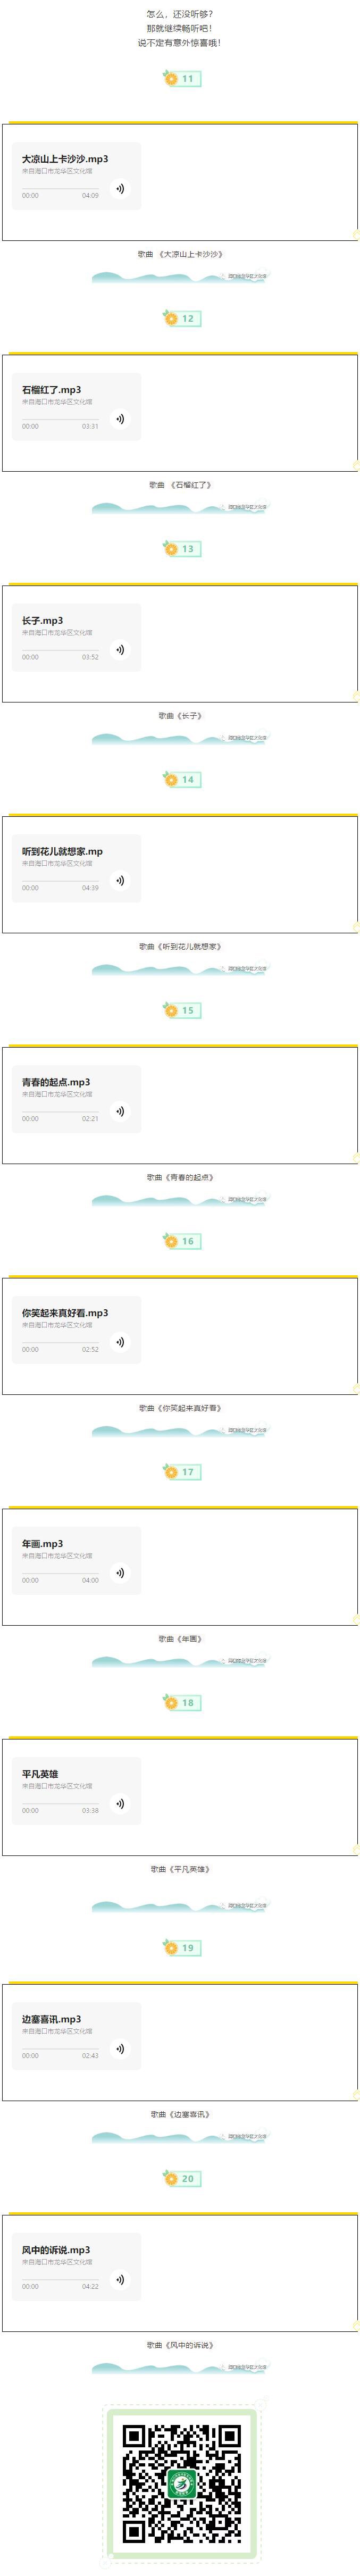This screenshot has height=2576, width=360.
Task: Play the 青春的起点.mp3 audio
Action: click(120, 1111)
